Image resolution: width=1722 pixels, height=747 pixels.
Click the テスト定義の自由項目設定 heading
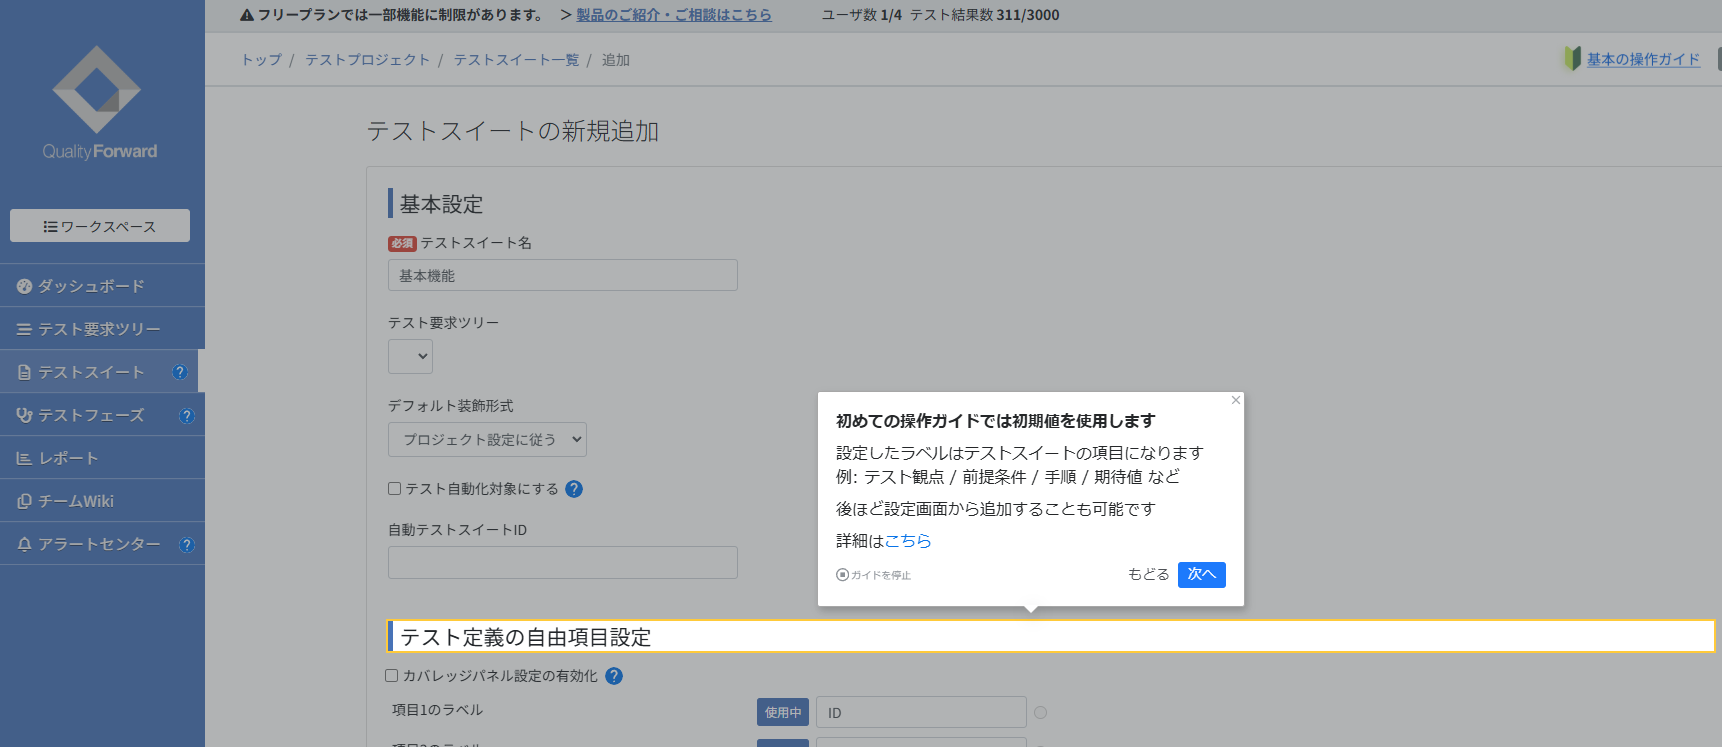pos(526,637)
